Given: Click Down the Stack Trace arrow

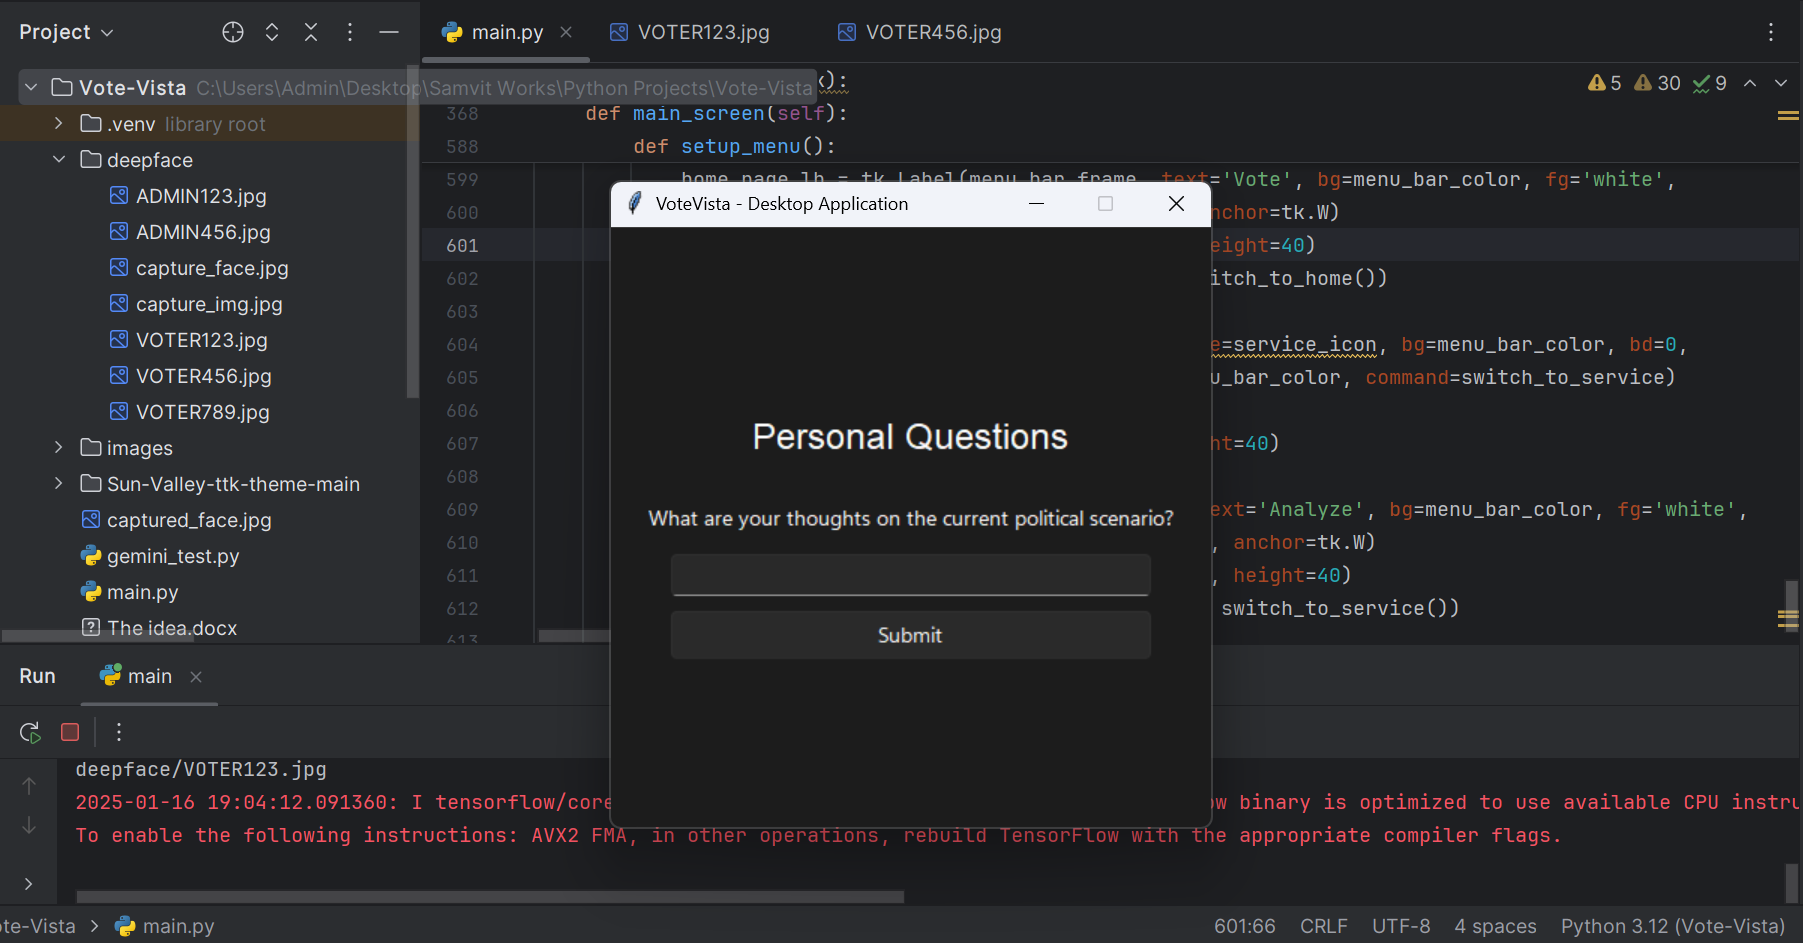Looking at the screenshot, I should pyautogui.click(x=29, y=825).
